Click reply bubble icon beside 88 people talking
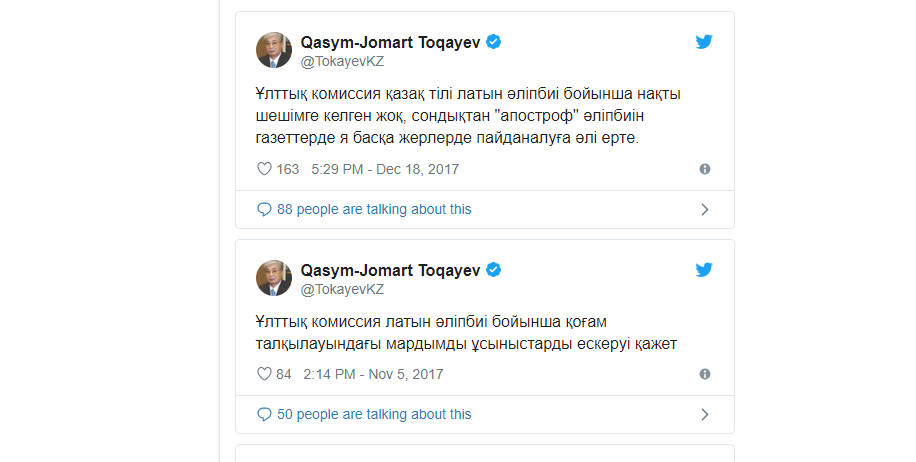This screenshot has height=462, width=916. tap(264, 210)
